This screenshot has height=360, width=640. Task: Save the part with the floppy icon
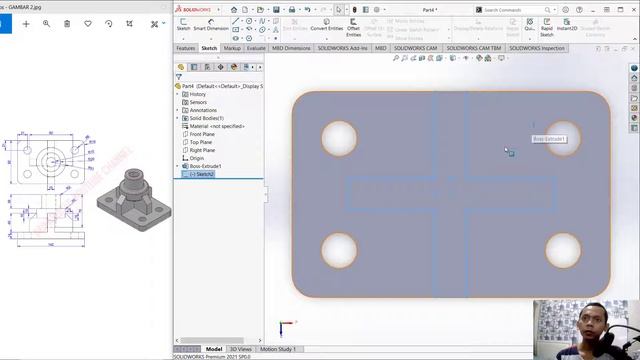(x=276, y=9)
